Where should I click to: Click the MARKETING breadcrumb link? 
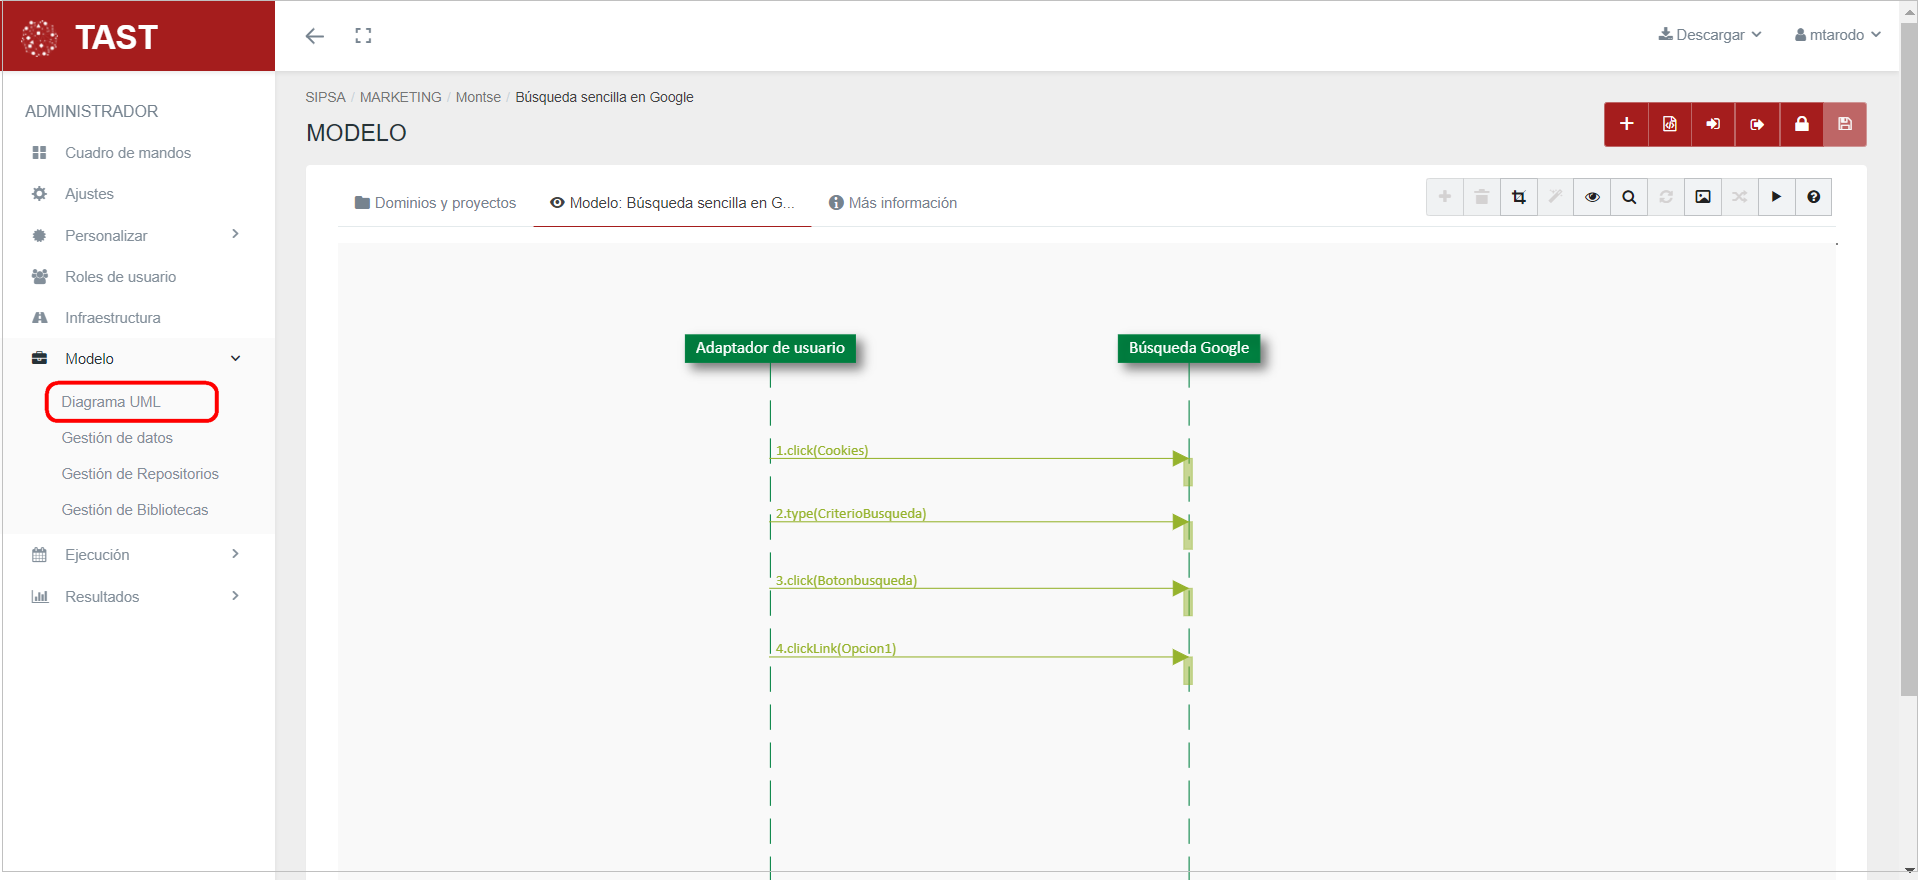[400, 97]
